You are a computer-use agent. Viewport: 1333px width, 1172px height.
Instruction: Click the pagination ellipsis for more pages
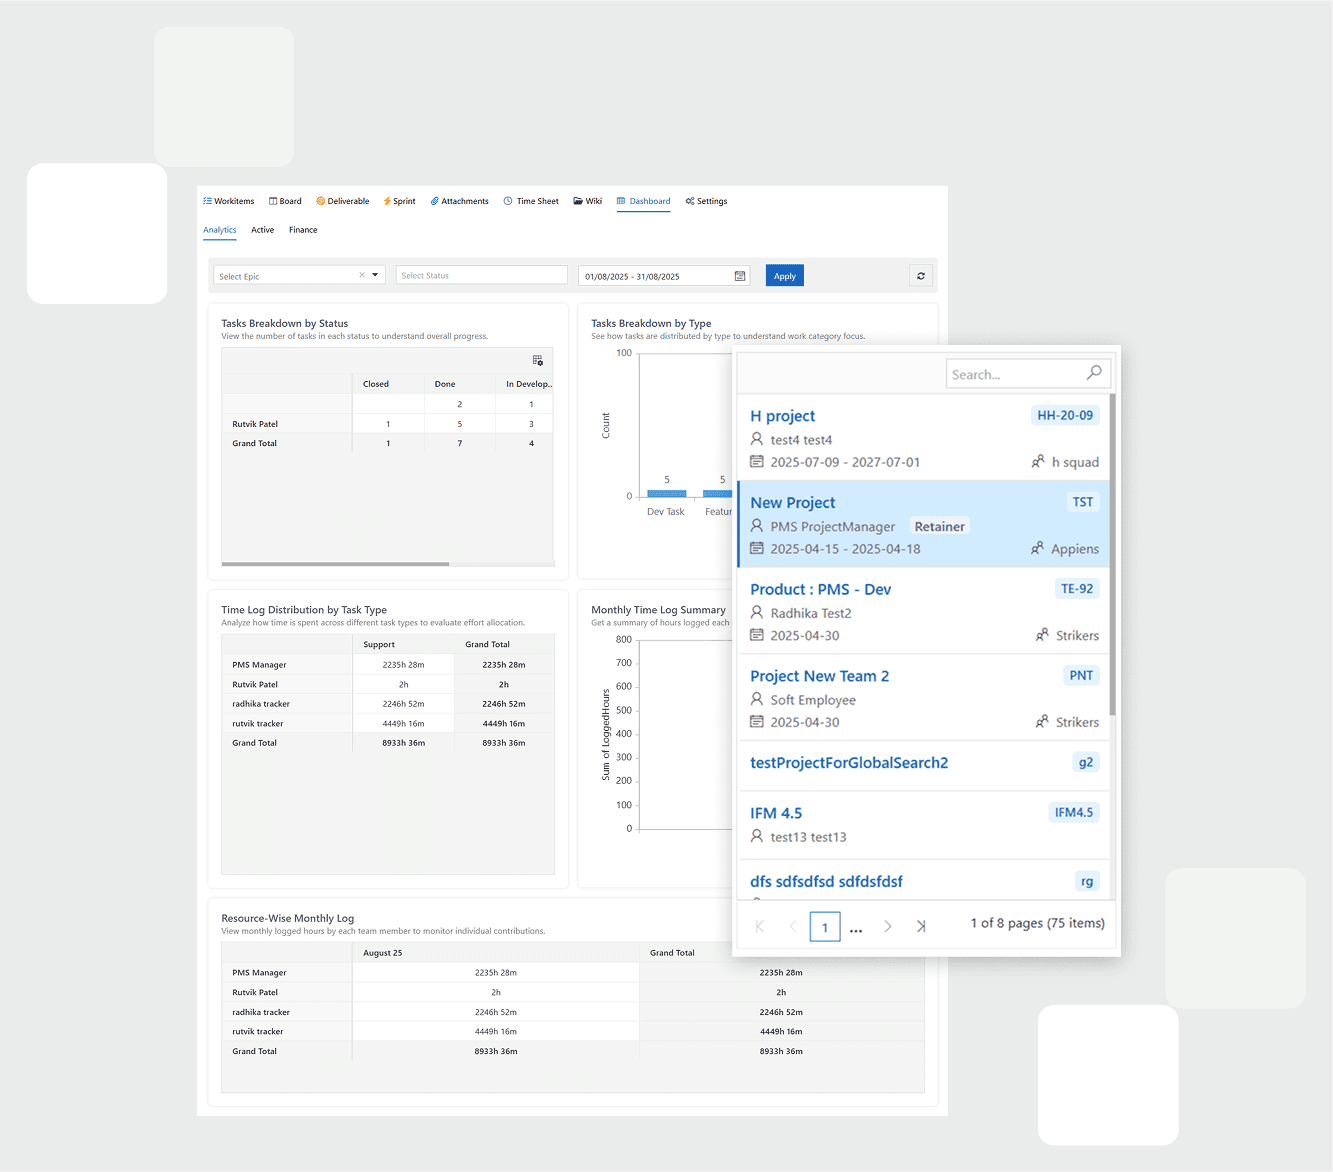(x=856, y=930)
